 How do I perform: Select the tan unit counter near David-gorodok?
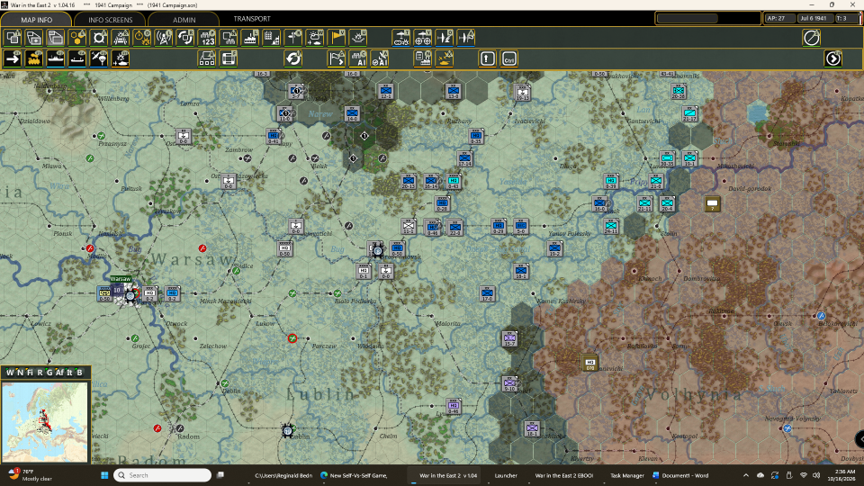tap(712, 204)
